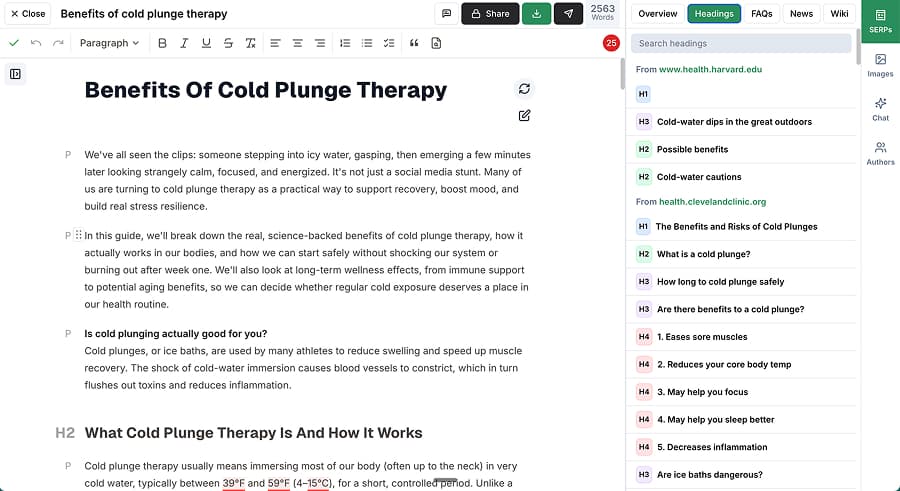This screenshot has width=900, height=491.
Task: Insert a numbered list
Action: click(345, 43)
